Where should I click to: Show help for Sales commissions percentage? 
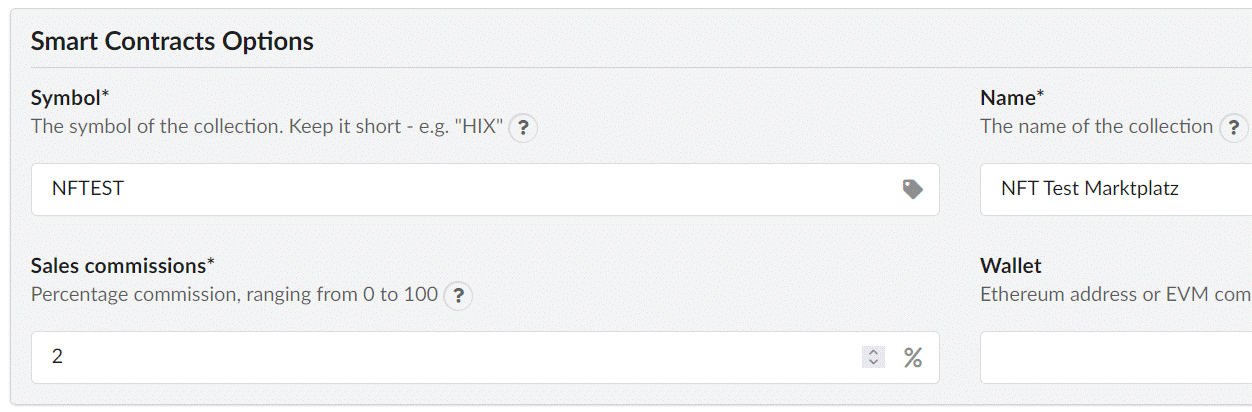(x=458, y=296)
